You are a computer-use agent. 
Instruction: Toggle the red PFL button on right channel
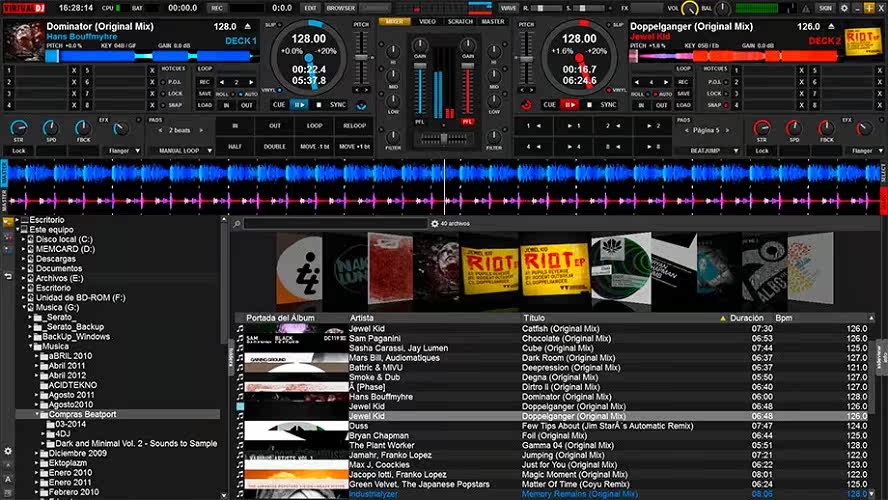click(467, 122)
